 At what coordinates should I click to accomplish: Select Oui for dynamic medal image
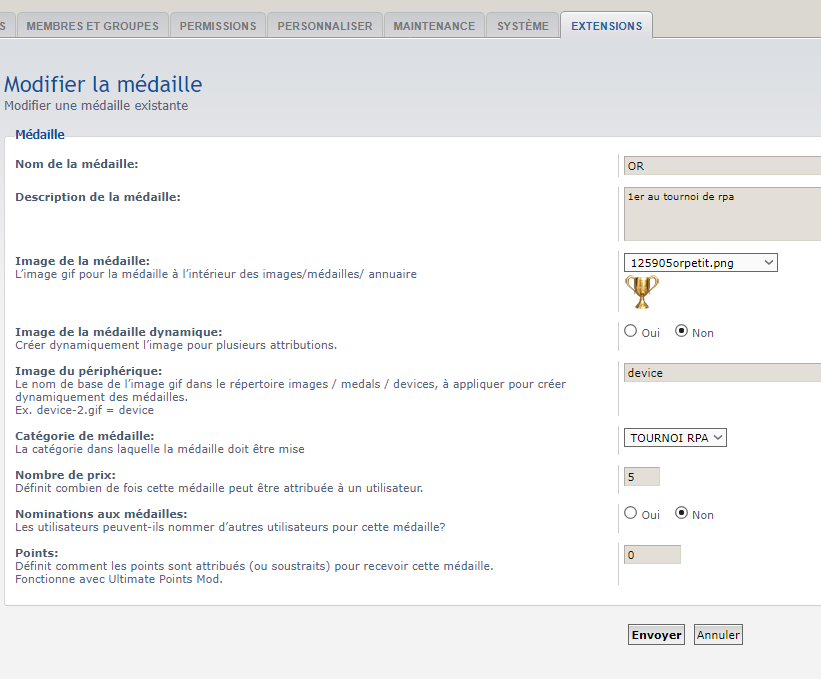tap(631, 331)
